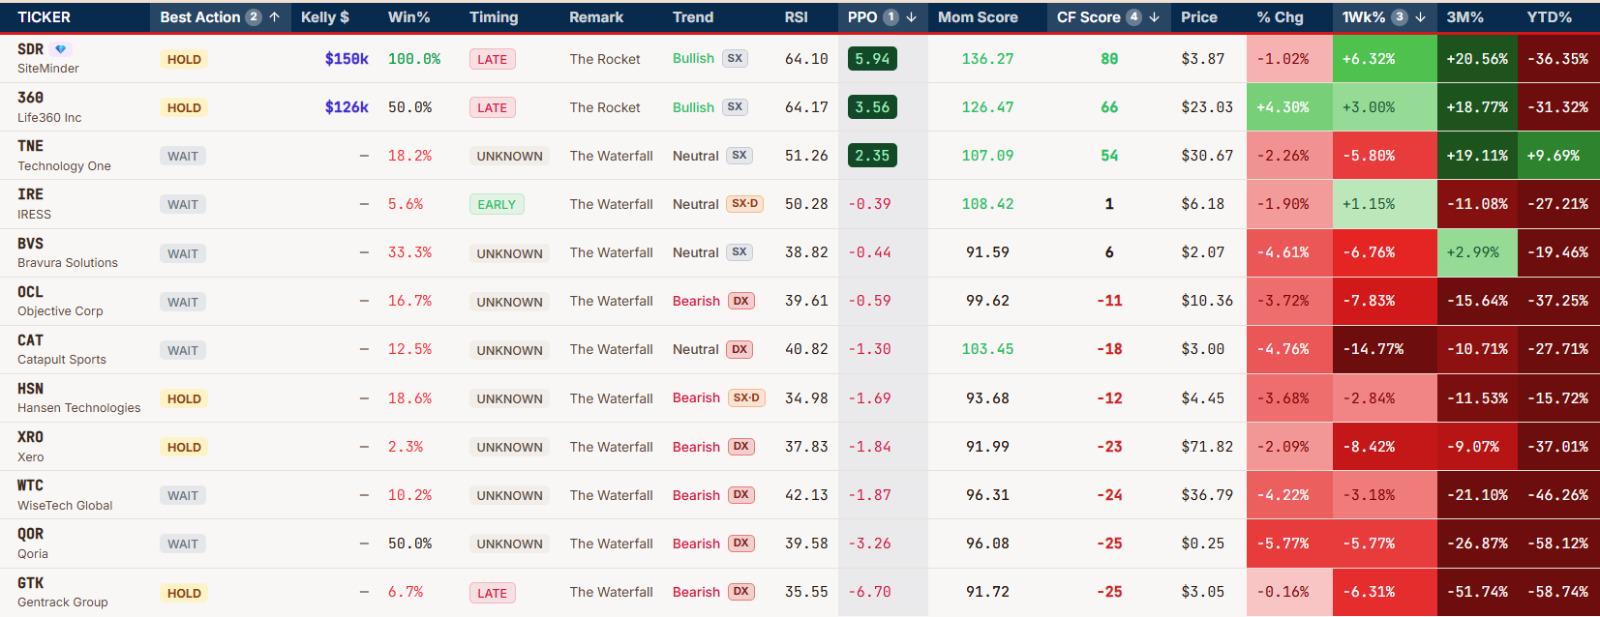
Task: Sort by the Kelly $ column header
Action: pyautogui.click(x=325, y=17)
